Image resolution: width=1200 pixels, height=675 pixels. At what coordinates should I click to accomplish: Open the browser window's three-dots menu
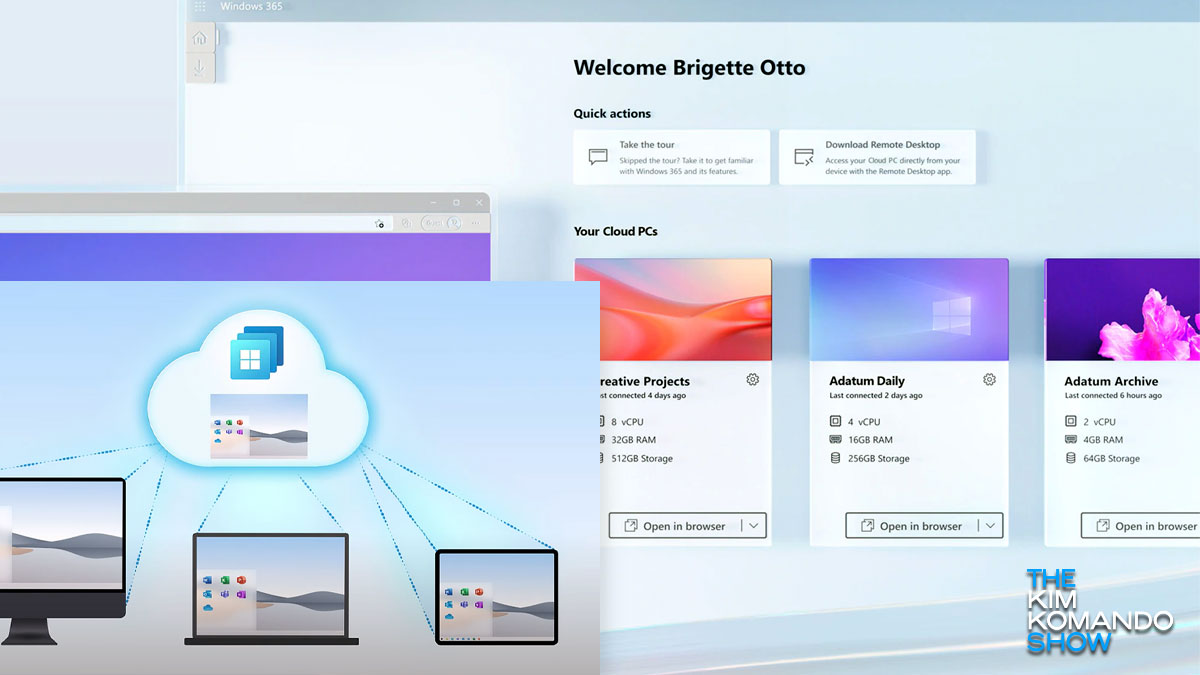475,224
